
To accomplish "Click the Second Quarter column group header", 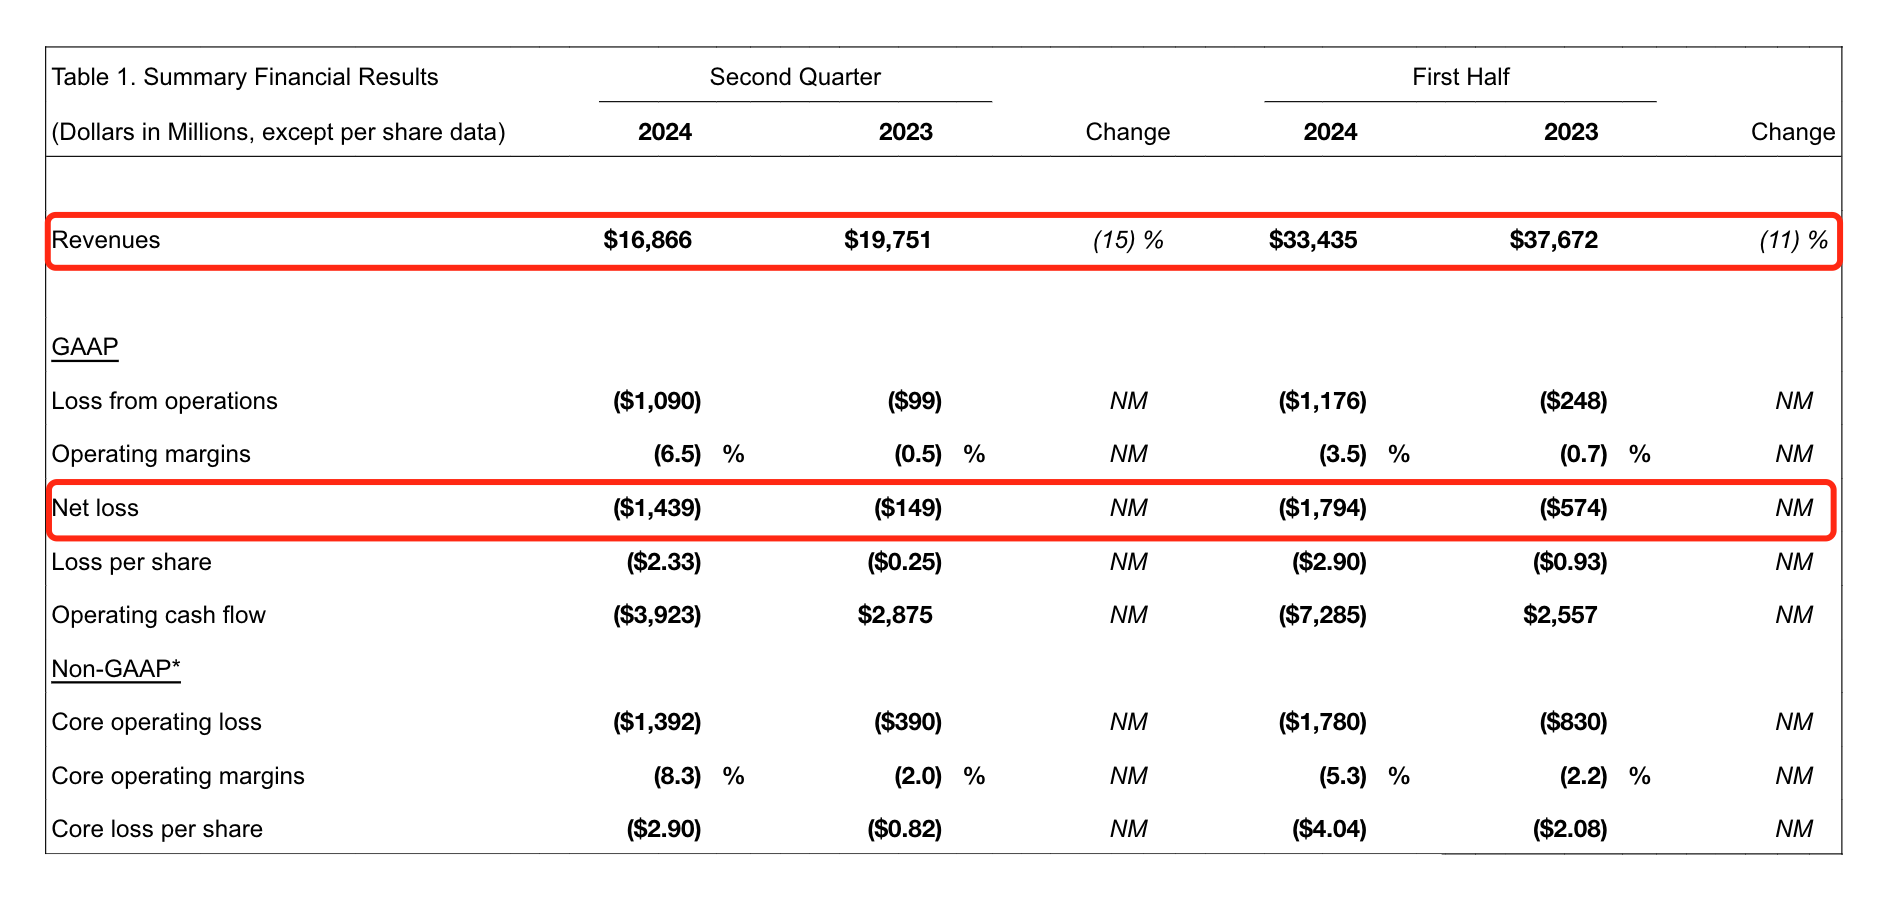I will pos(795,77).
